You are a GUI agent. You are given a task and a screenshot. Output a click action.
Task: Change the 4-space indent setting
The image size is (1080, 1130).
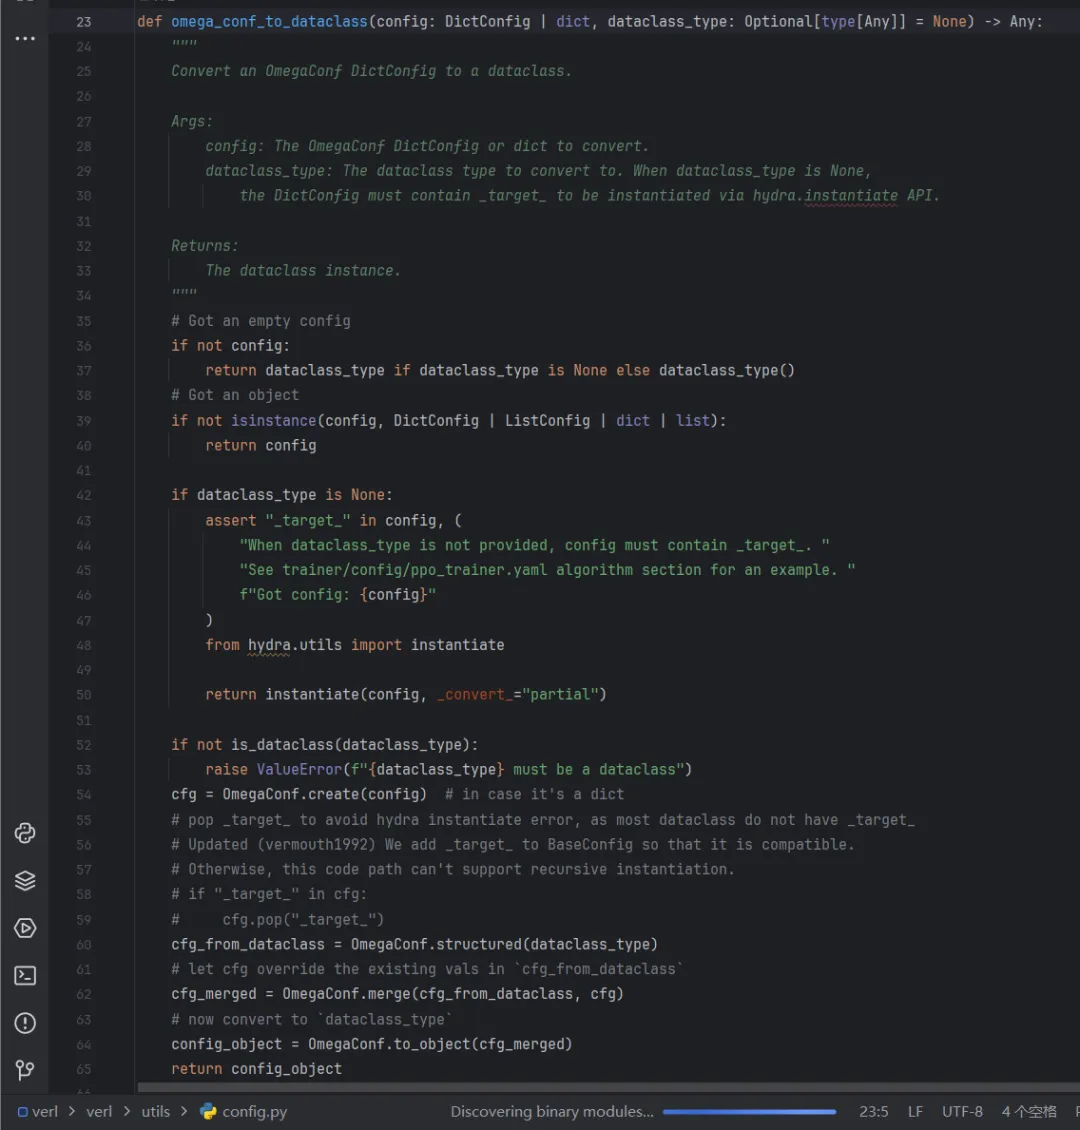click(x=1029, y=1111)
